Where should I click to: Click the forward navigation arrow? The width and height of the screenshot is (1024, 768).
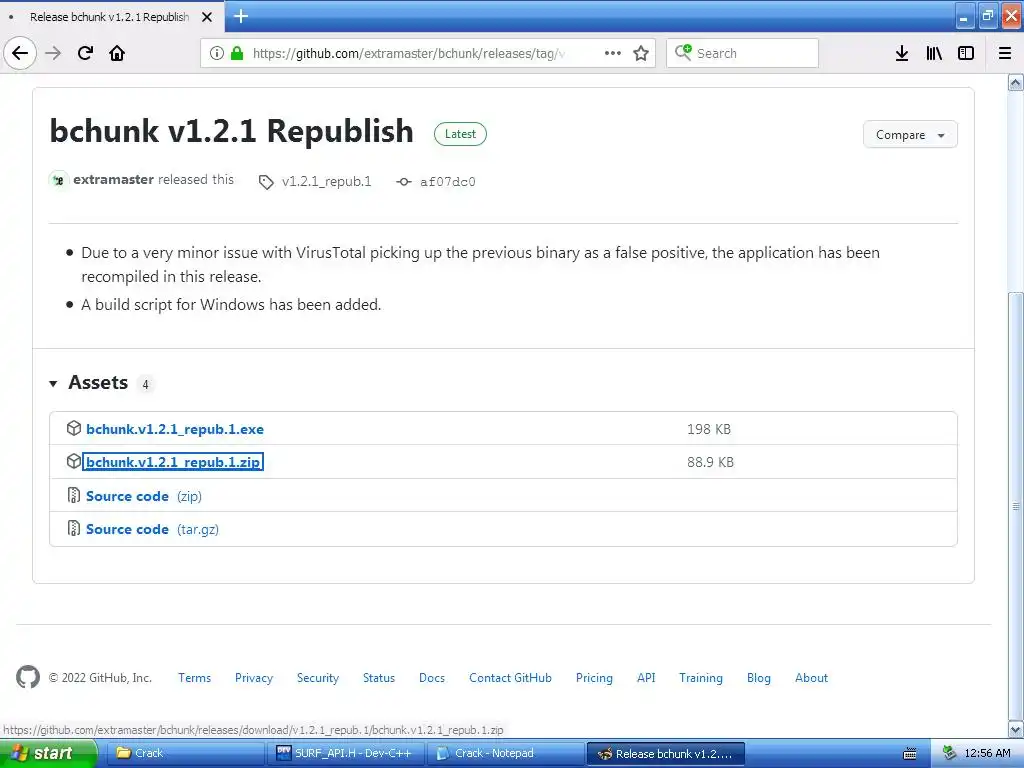(53, 53)
